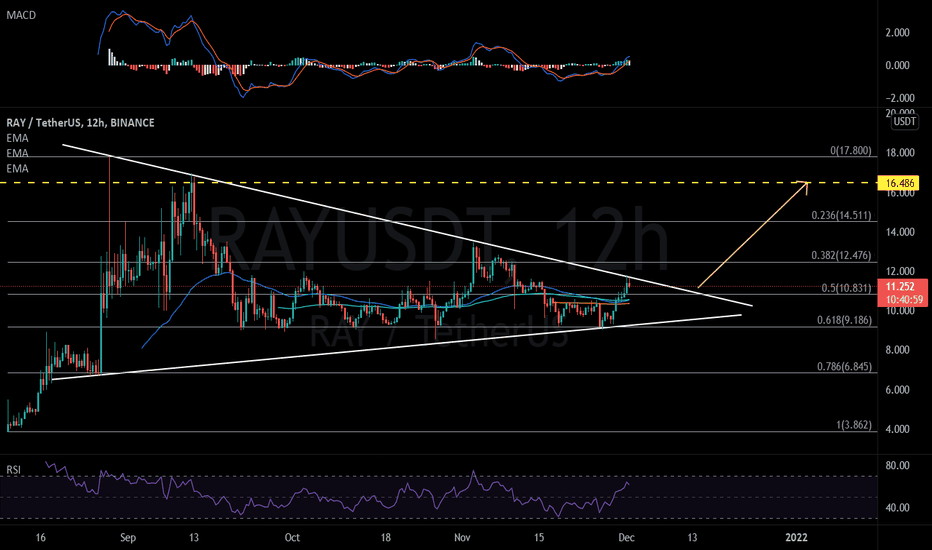The image size is (932, 550).
Task: Click the 16 date on time axis
Action: pyautogui.click(x=40, y=538)
